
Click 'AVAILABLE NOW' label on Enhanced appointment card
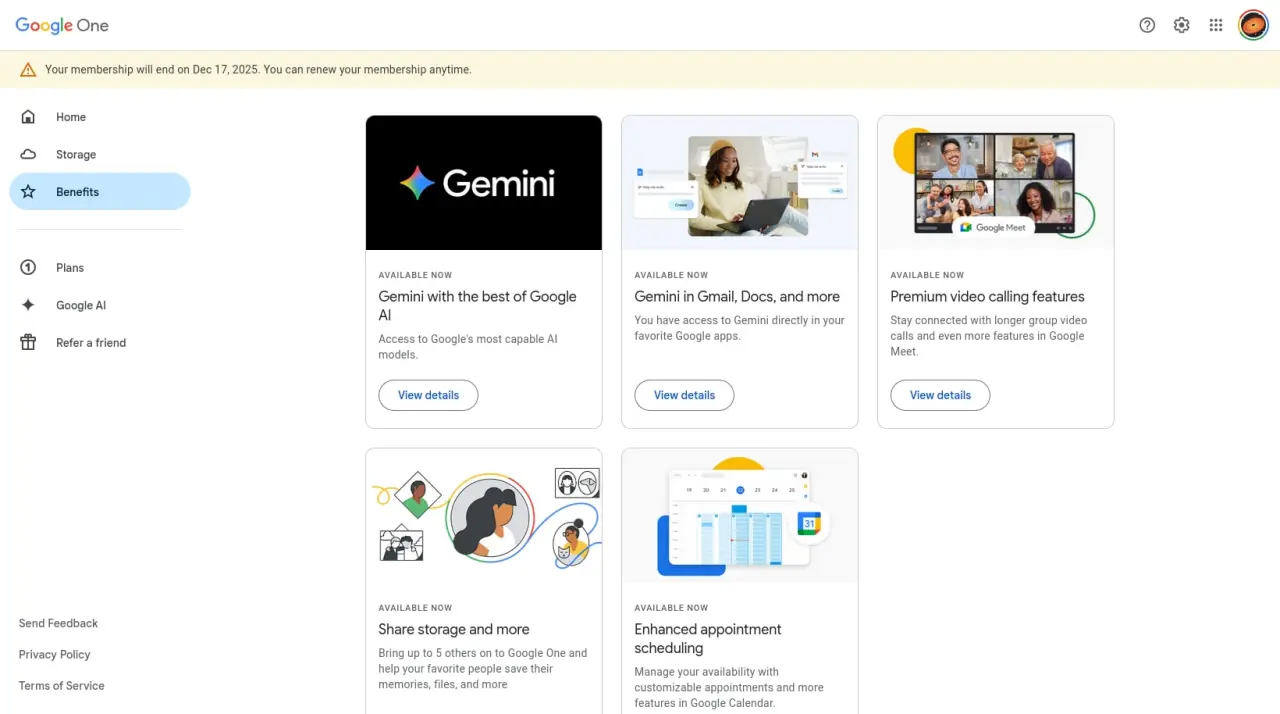coord(671,608)
